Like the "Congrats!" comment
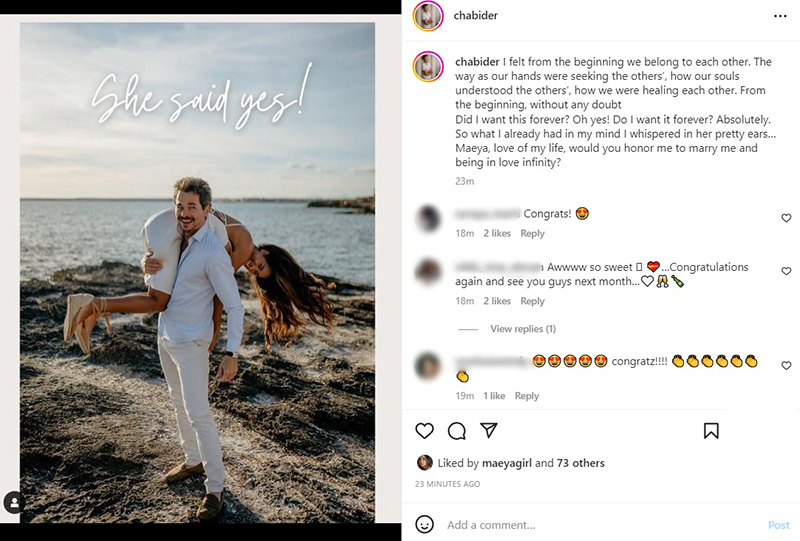This screenshot has height=541, width=800. tap(786, 218)
